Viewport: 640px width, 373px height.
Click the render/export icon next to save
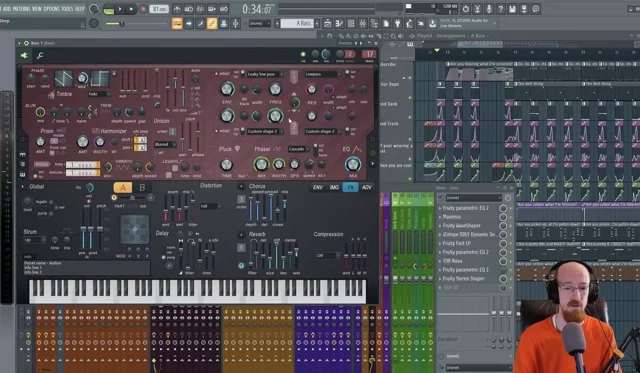[x=524, y=9]
